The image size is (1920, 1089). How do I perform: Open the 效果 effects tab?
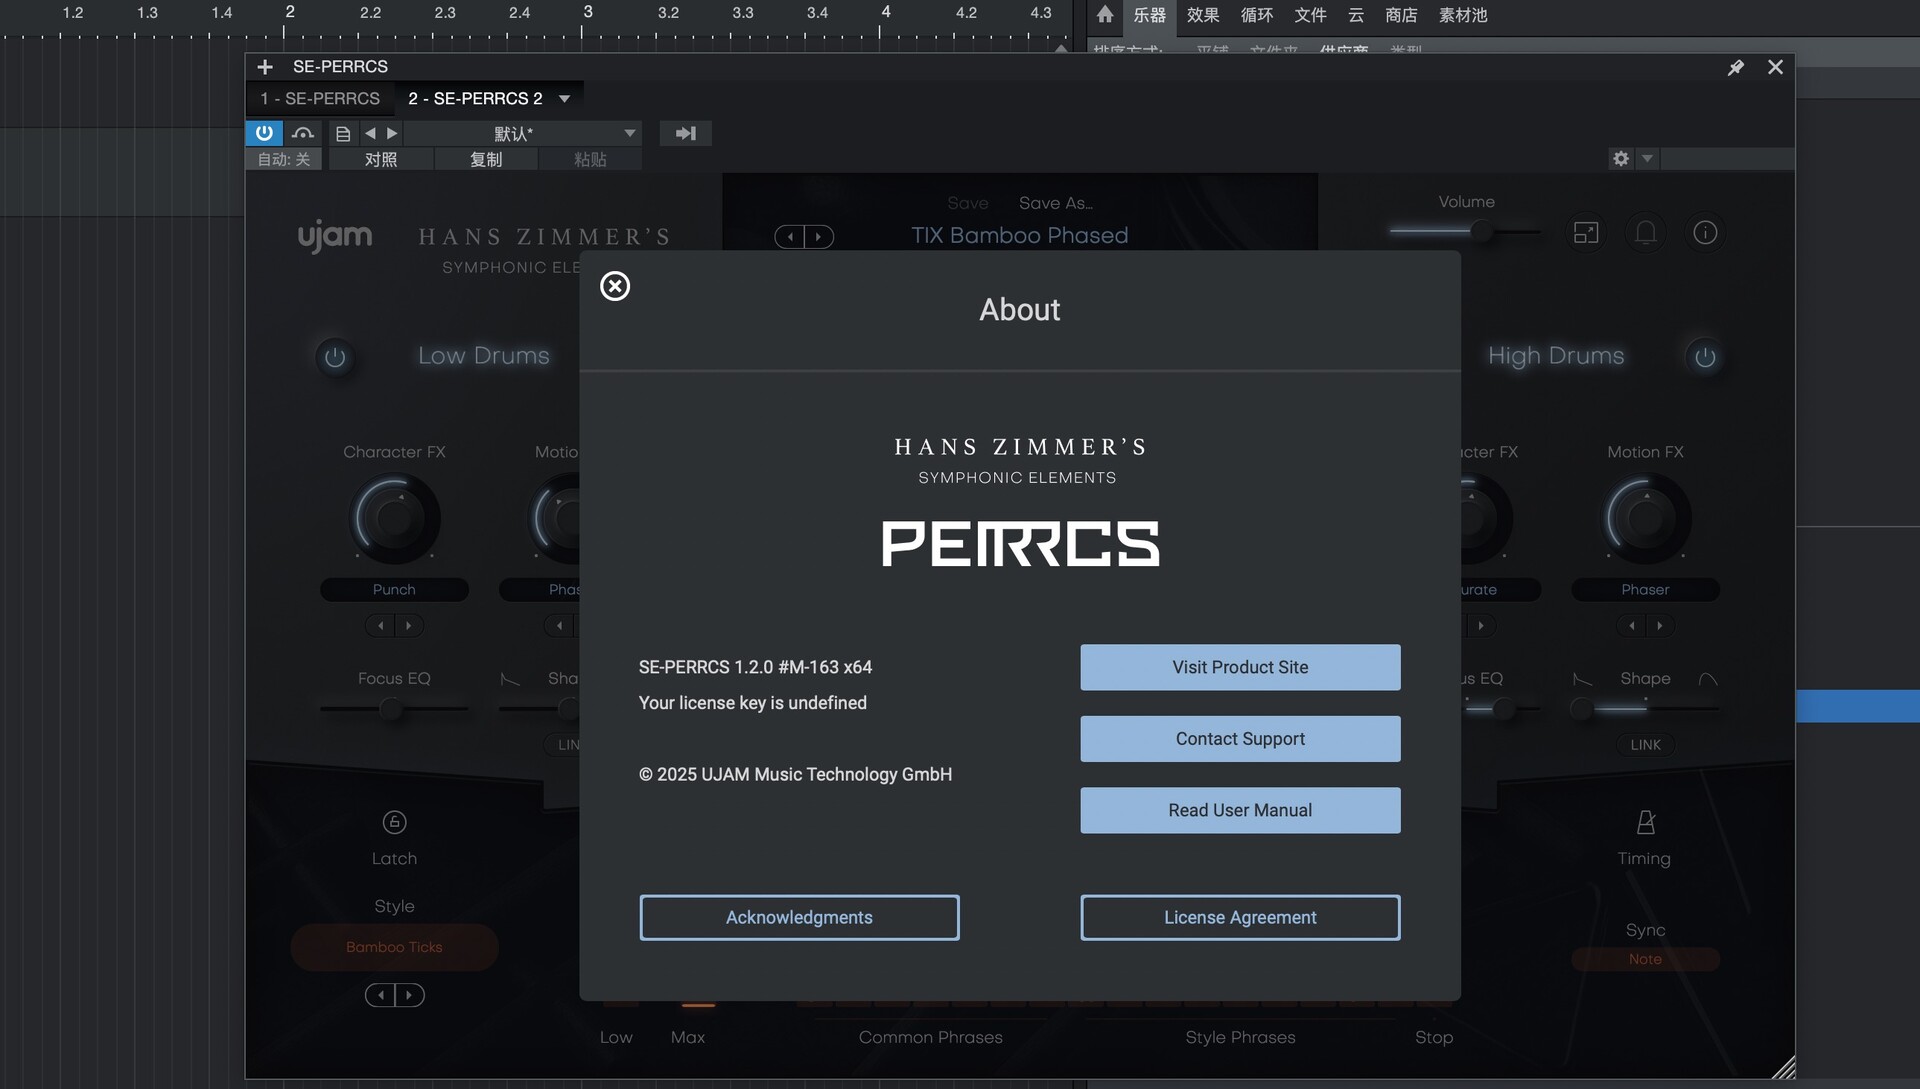tap(1203, 15)
